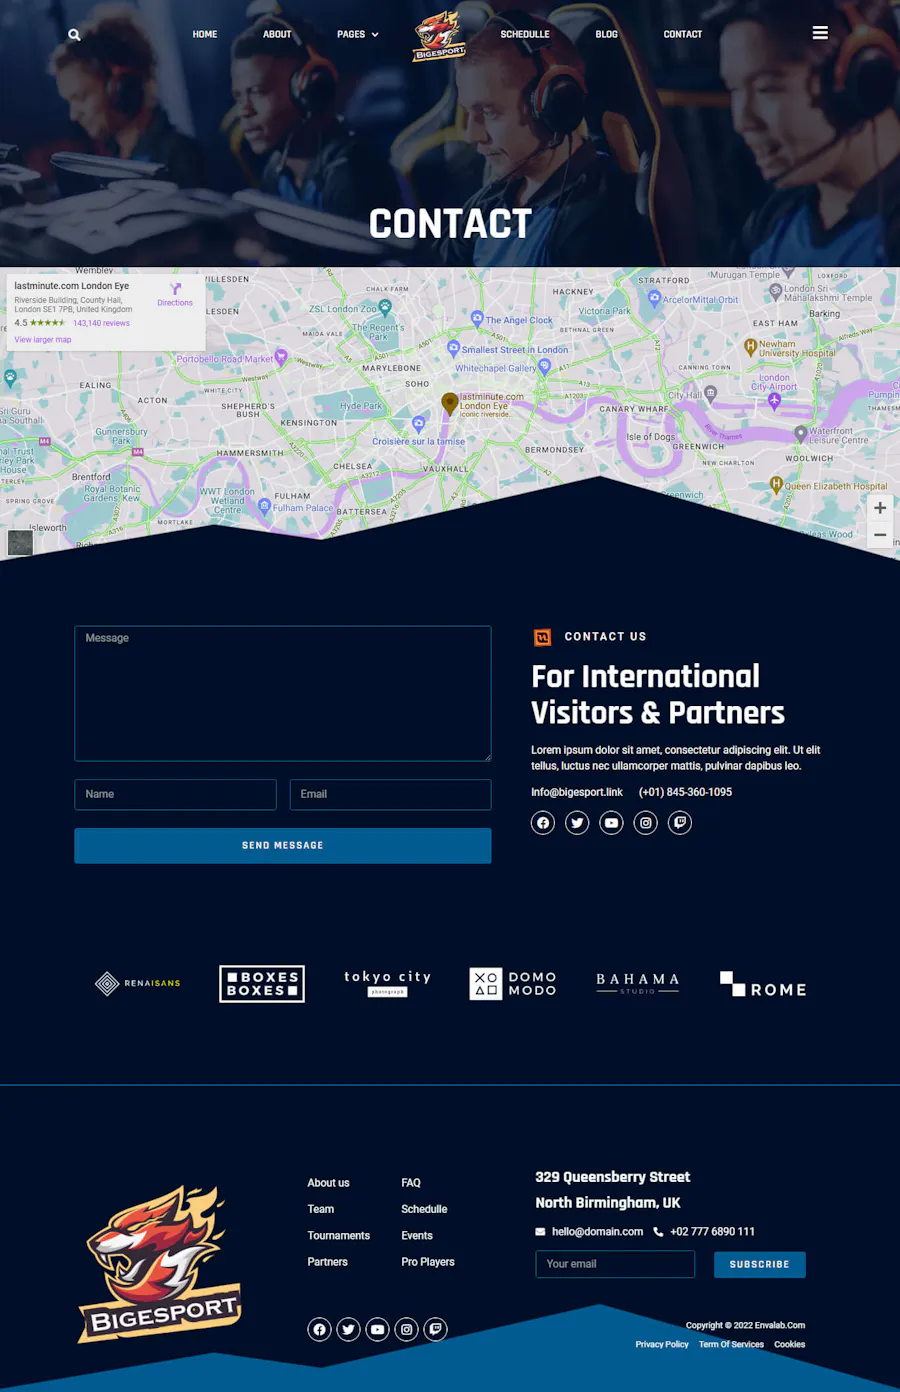The image size is (900, 1392).
Task: Open the About us footer link
Action: click(x=328, y=1183)
